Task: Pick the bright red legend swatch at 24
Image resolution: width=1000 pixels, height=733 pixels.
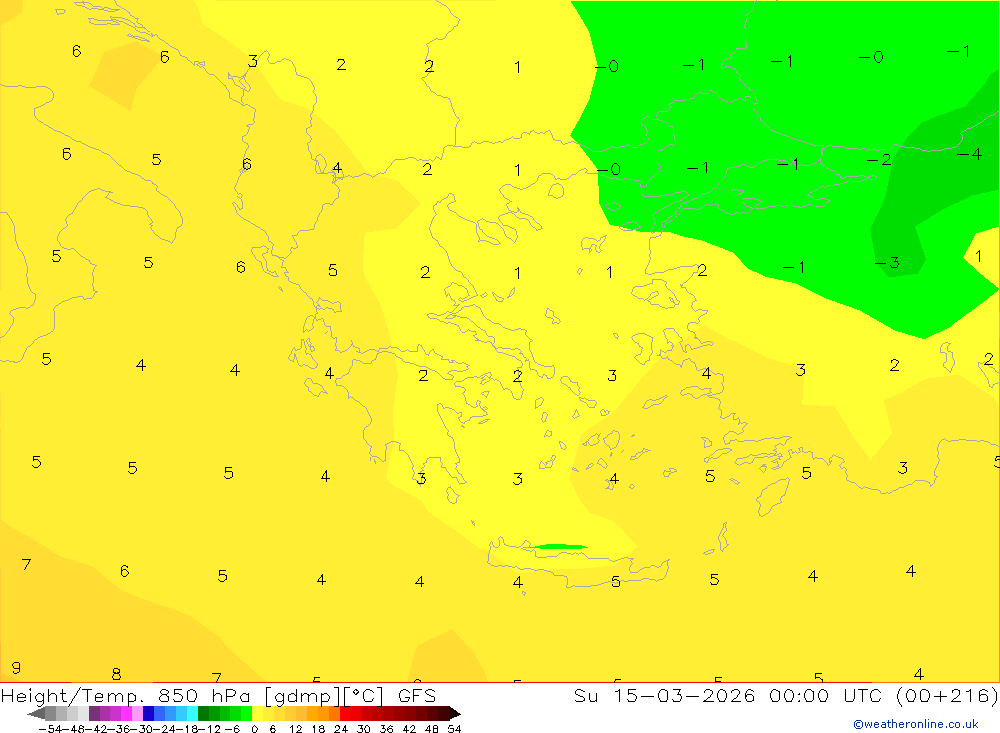Action: [x=345, y=713]
